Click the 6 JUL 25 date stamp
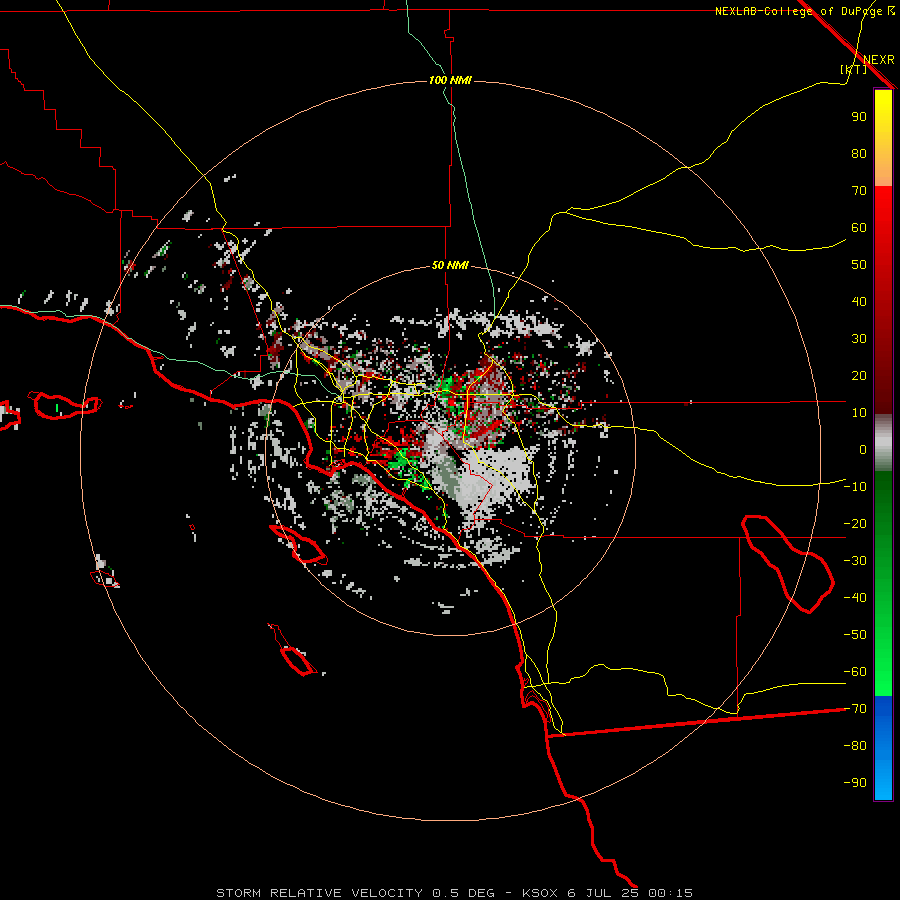 603,893
